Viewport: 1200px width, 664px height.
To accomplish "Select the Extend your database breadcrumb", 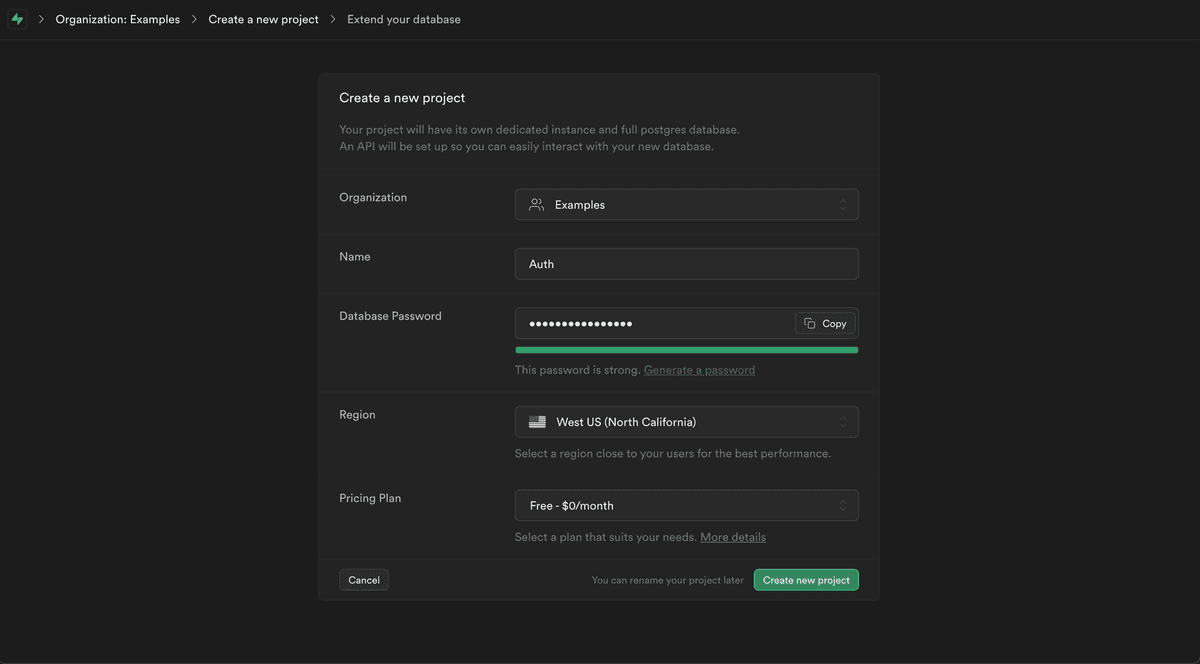I will point(404,19).
